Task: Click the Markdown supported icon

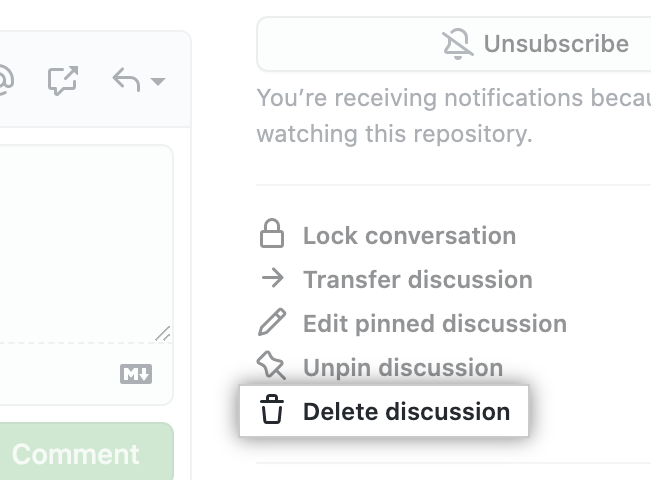Action: tap(136, 374)
